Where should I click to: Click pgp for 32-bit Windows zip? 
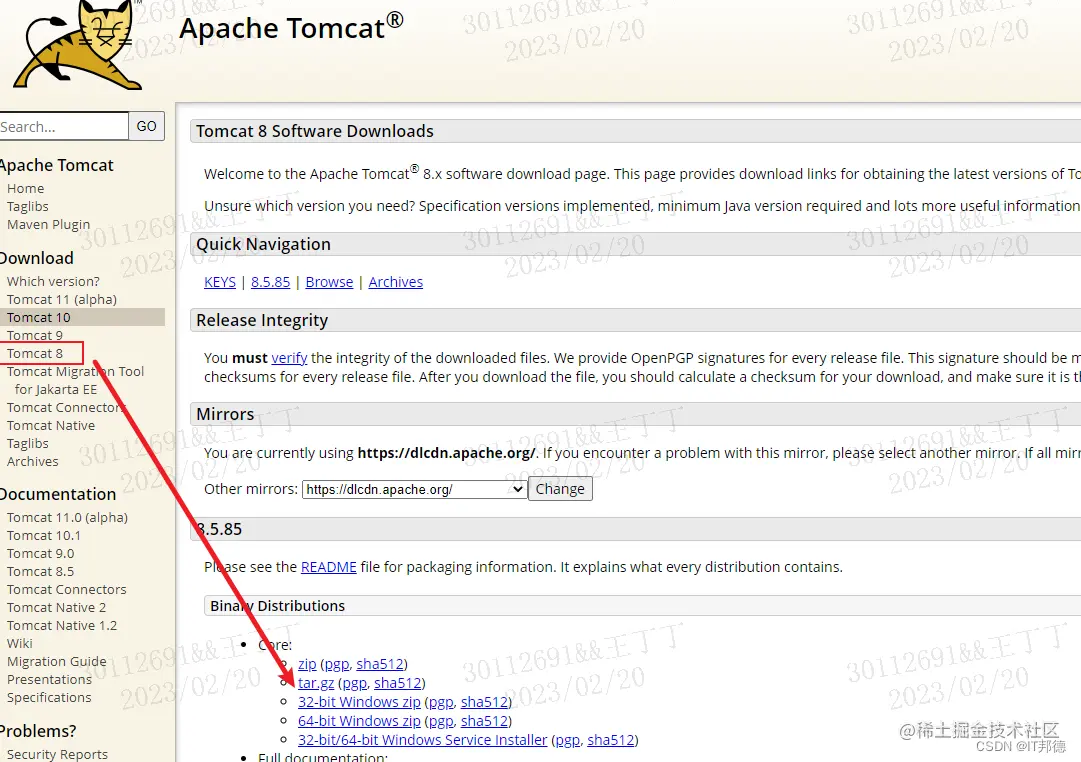point(441,702)
